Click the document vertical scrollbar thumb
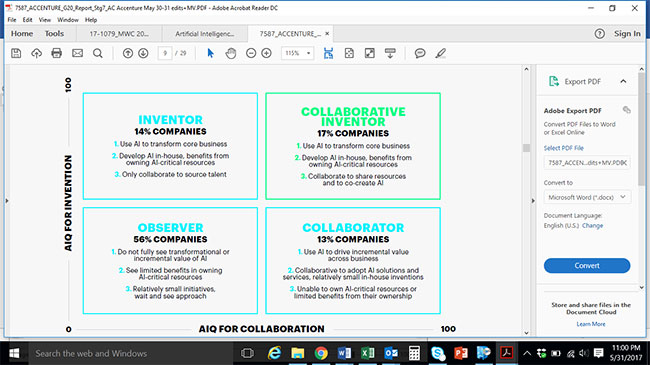Image resolution: width=650 pixels, height=365 pixels. (x=526, y=148)
